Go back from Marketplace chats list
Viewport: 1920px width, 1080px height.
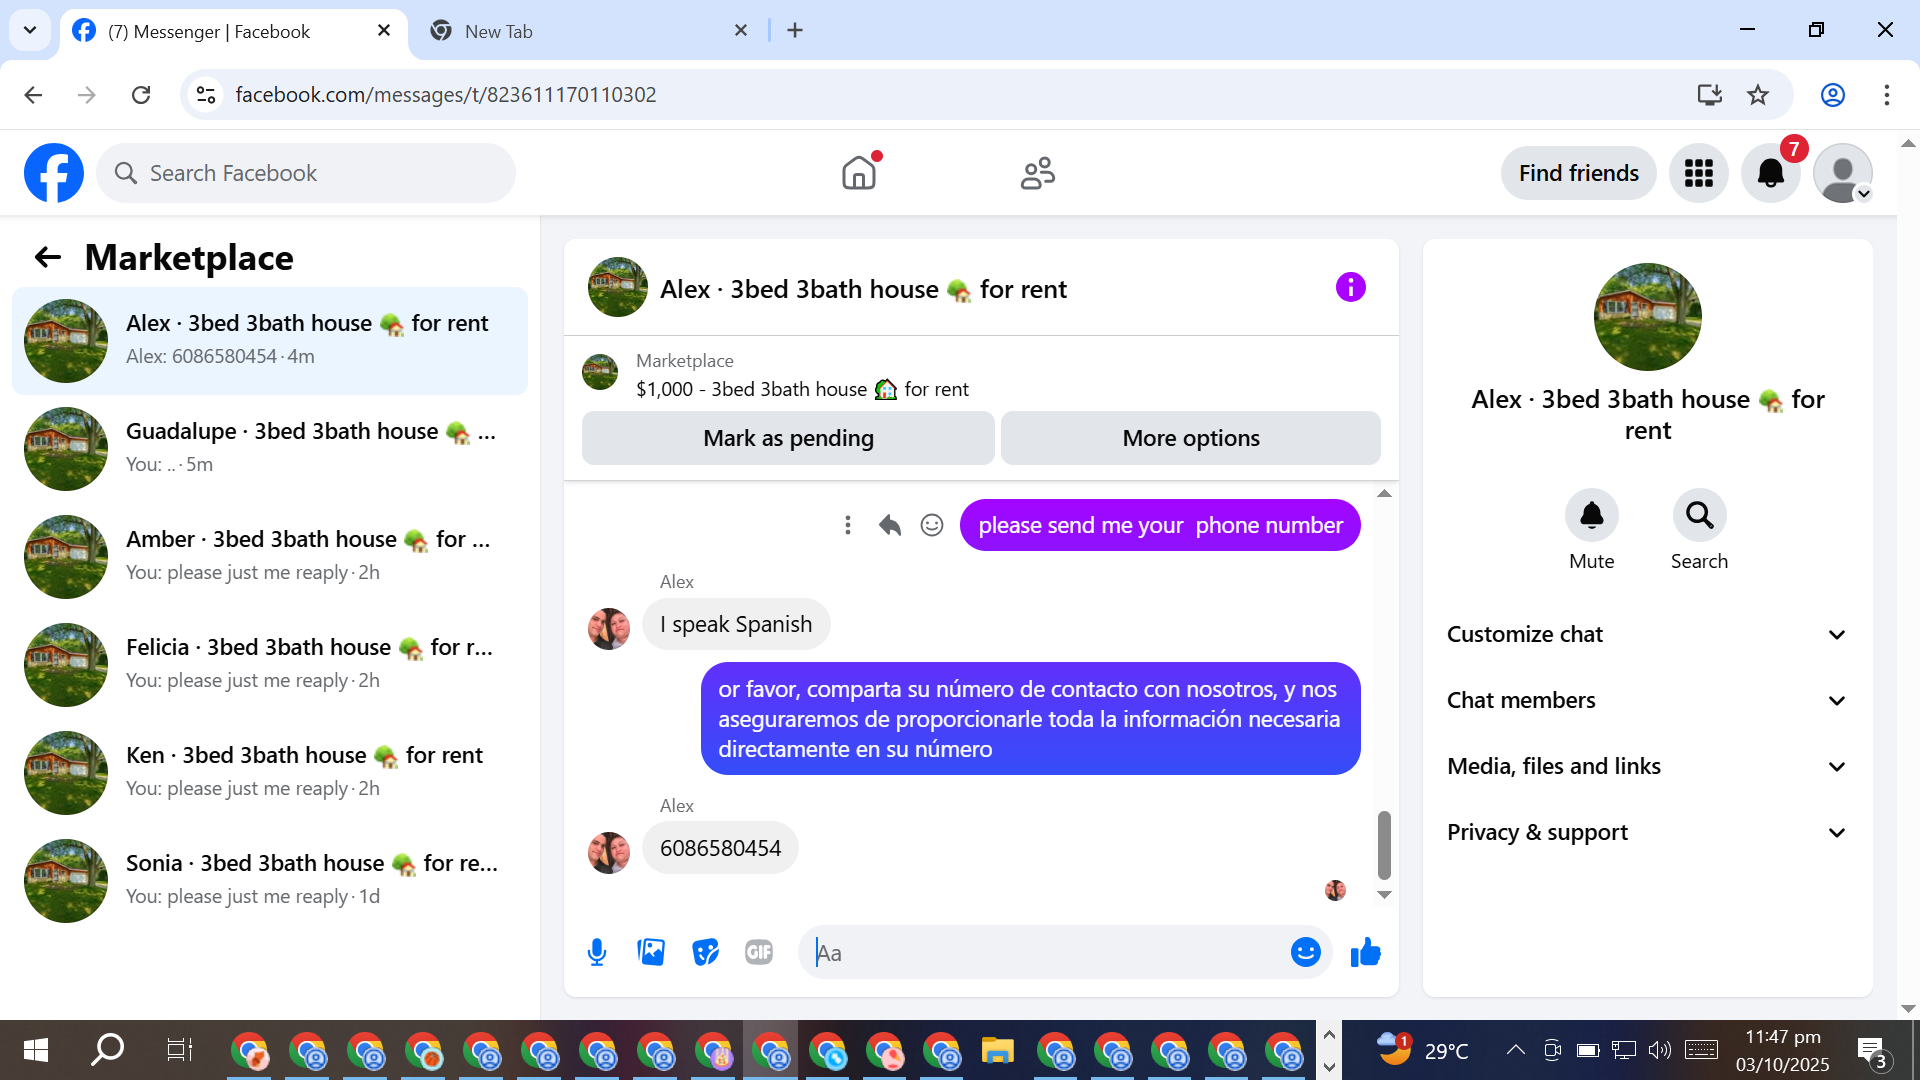48,258
